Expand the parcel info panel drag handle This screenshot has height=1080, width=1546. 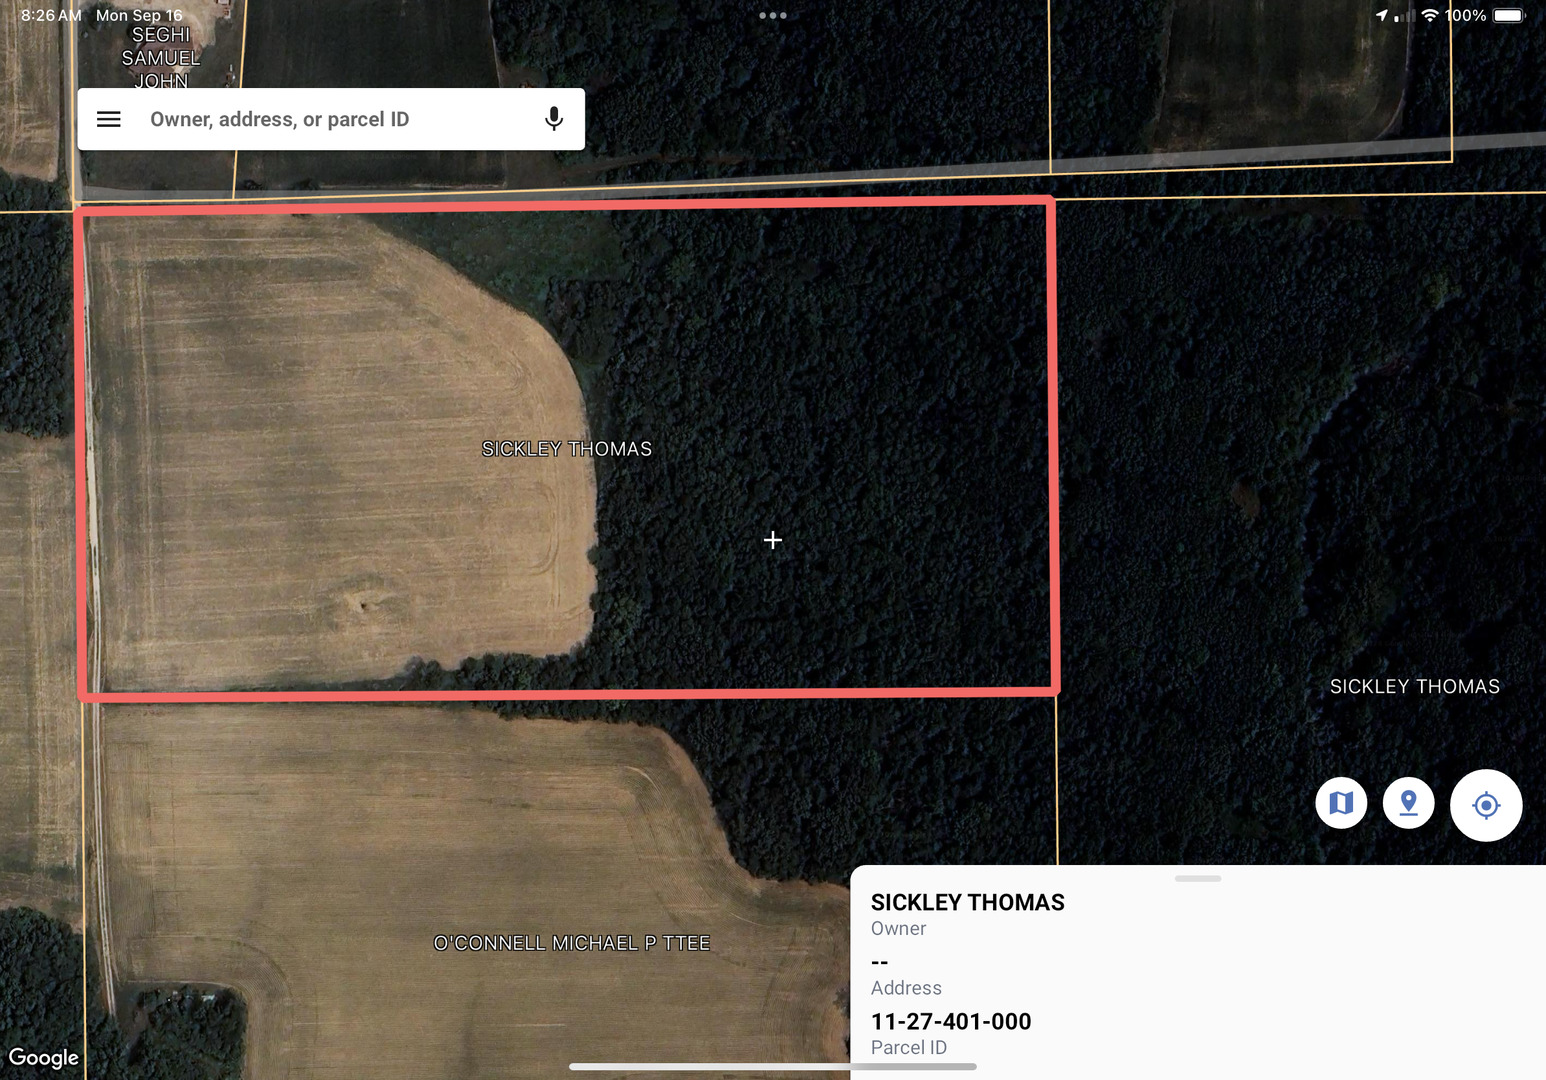pos(1198,878)
